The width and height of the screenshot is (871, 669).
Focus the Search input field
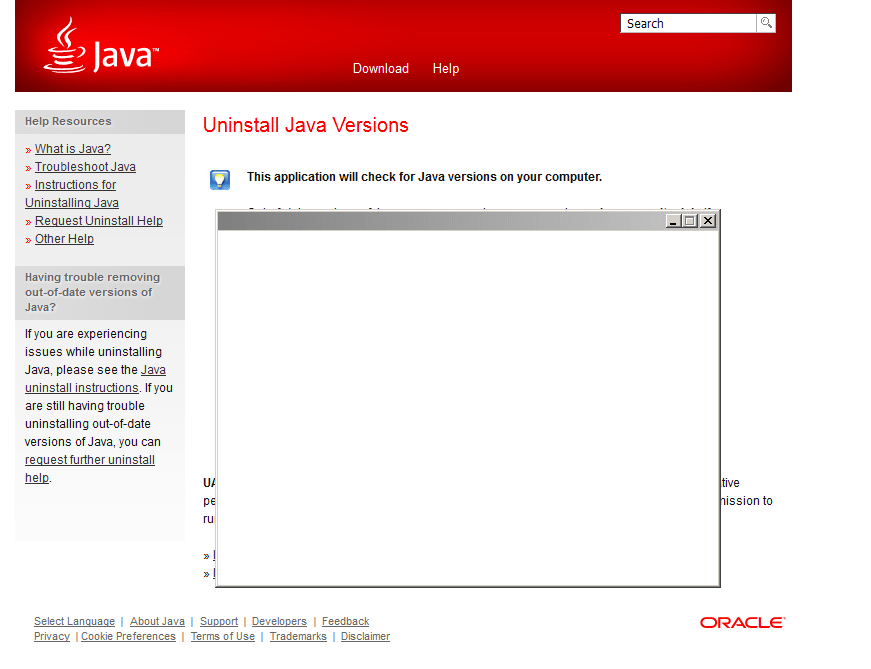tap(688, 23)
